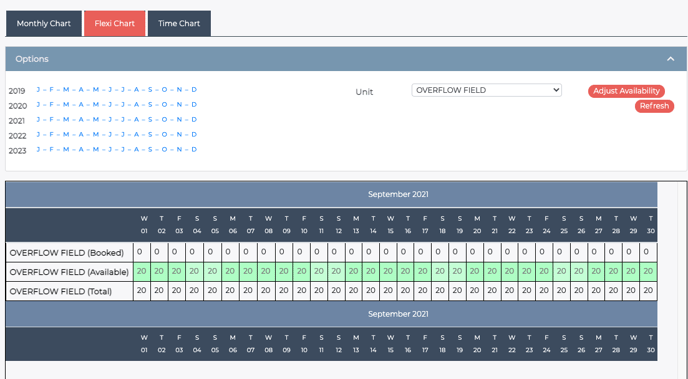Click the Booked cell for day 05
Screen dimensions: 688x379
[212, 252]
